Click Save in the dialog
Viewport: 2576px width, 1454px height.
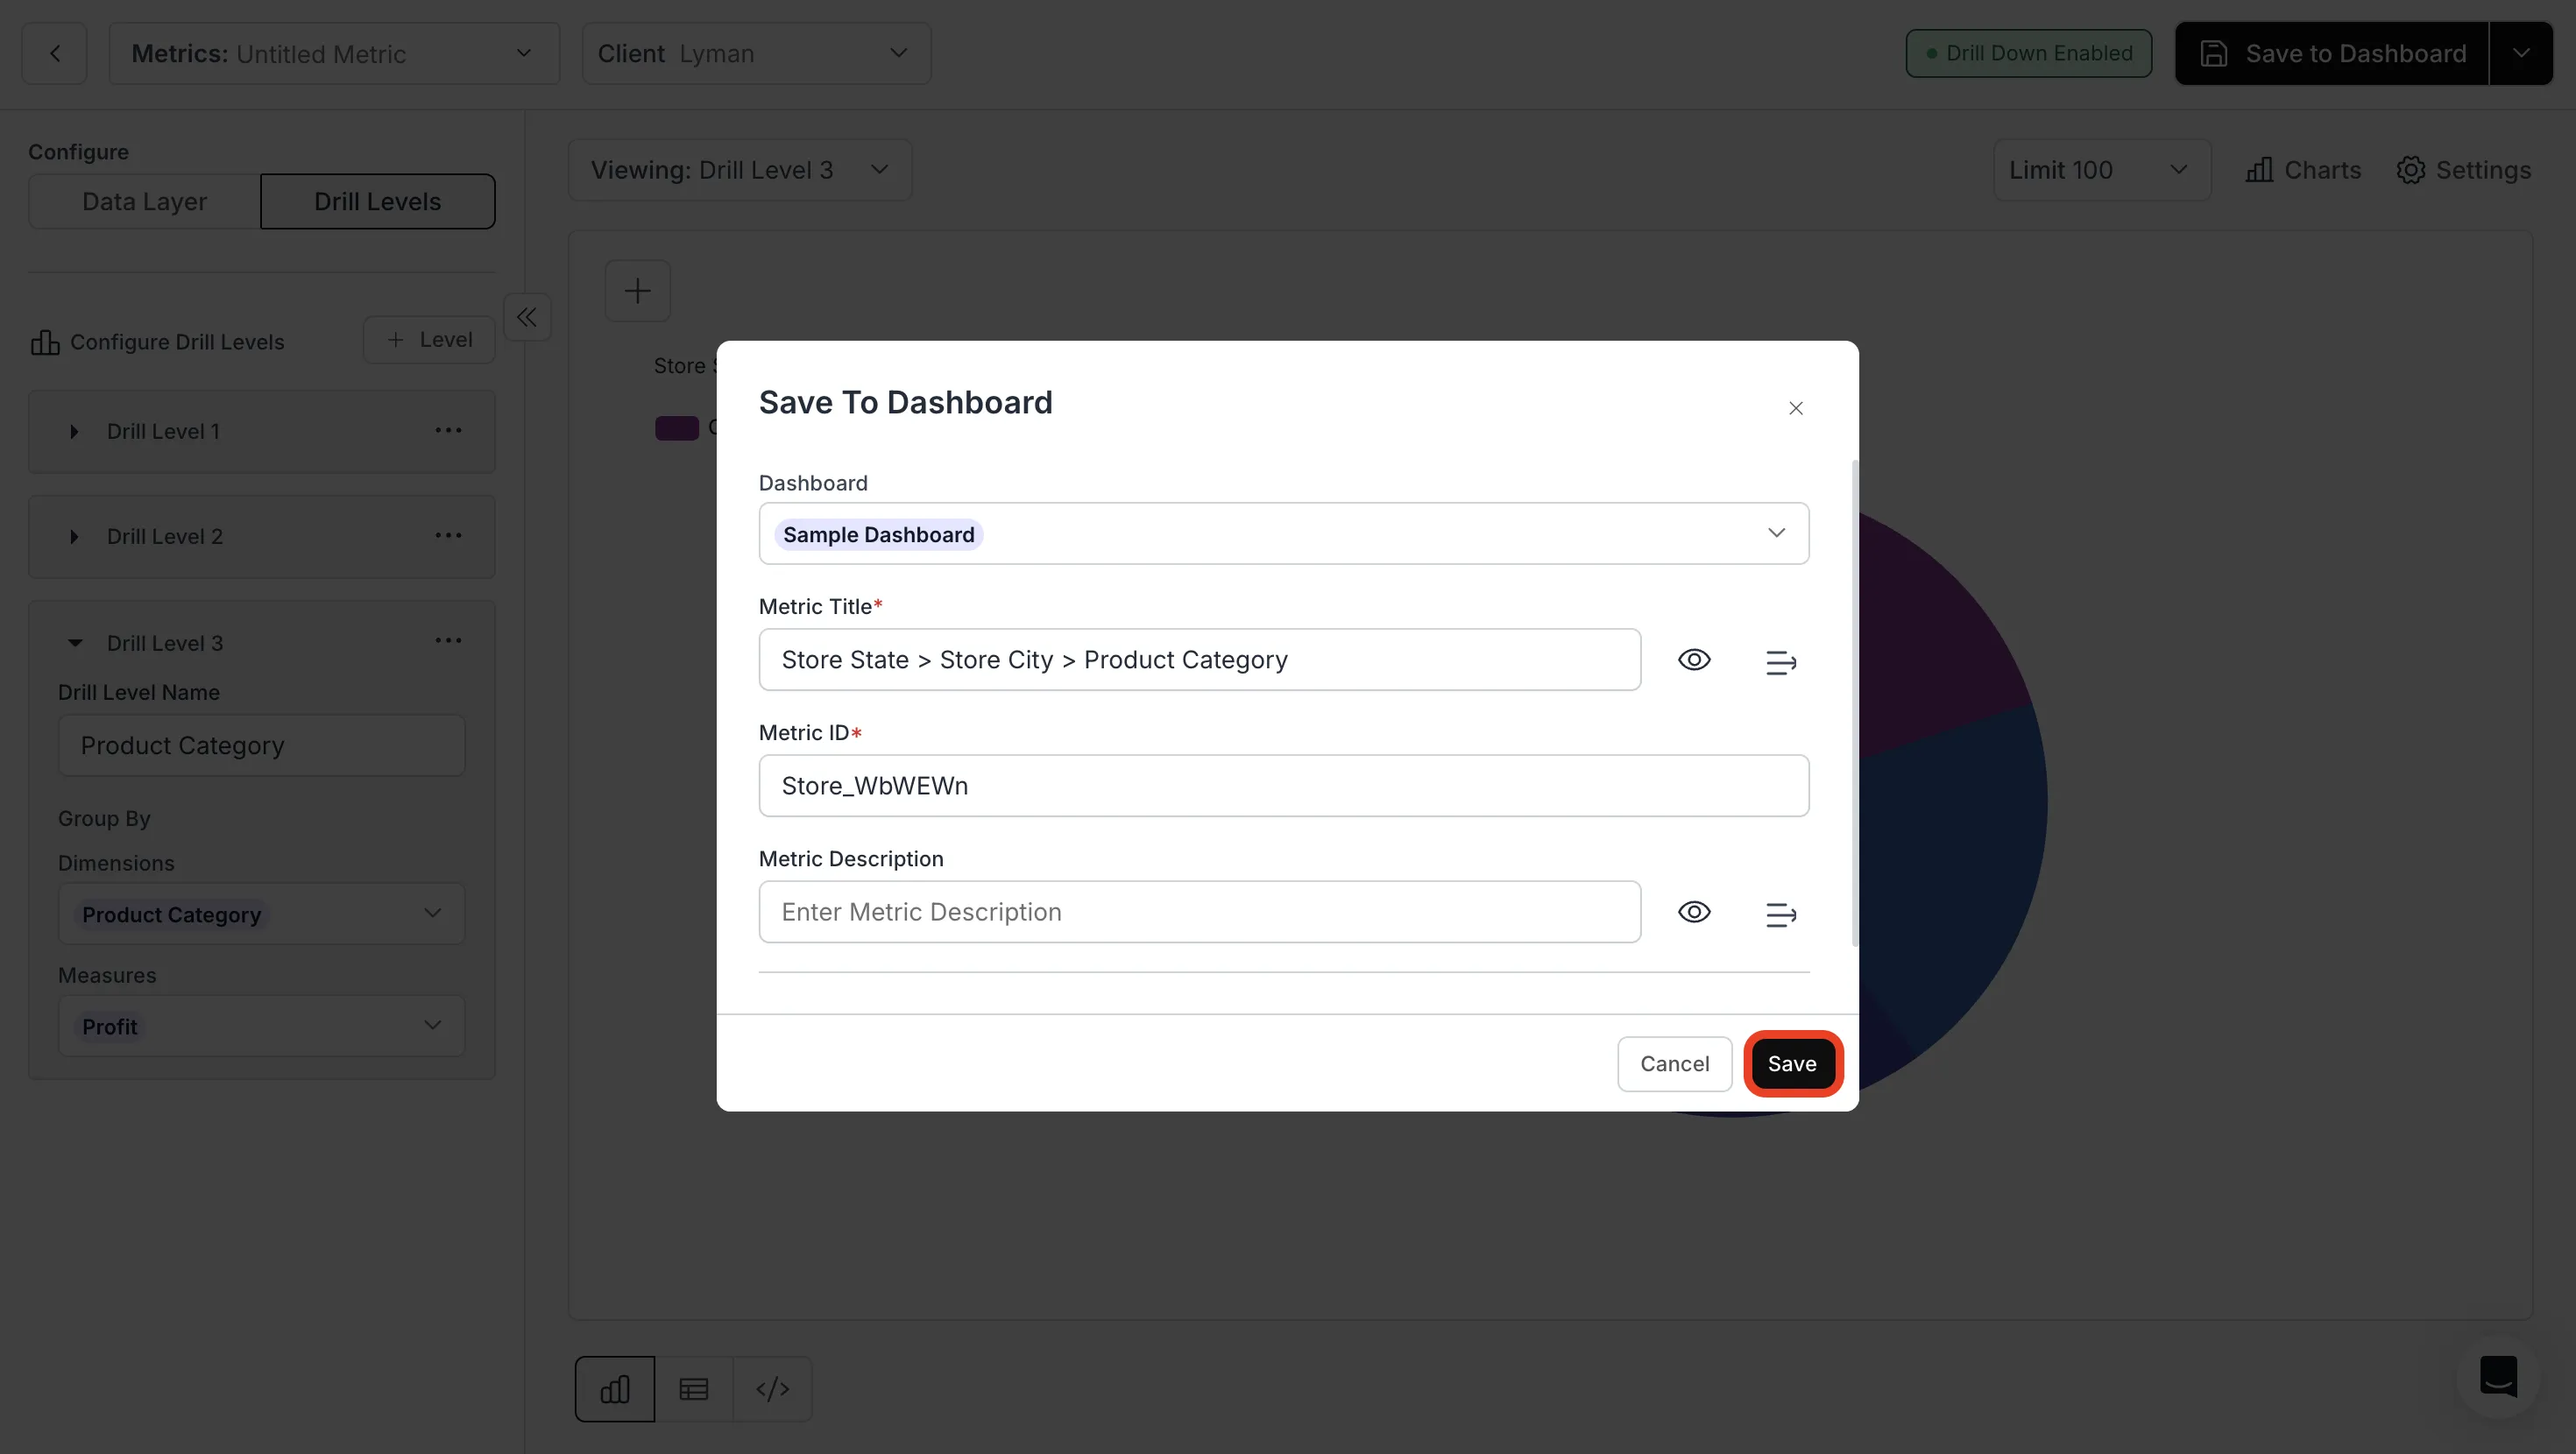coord(1792,1064)
